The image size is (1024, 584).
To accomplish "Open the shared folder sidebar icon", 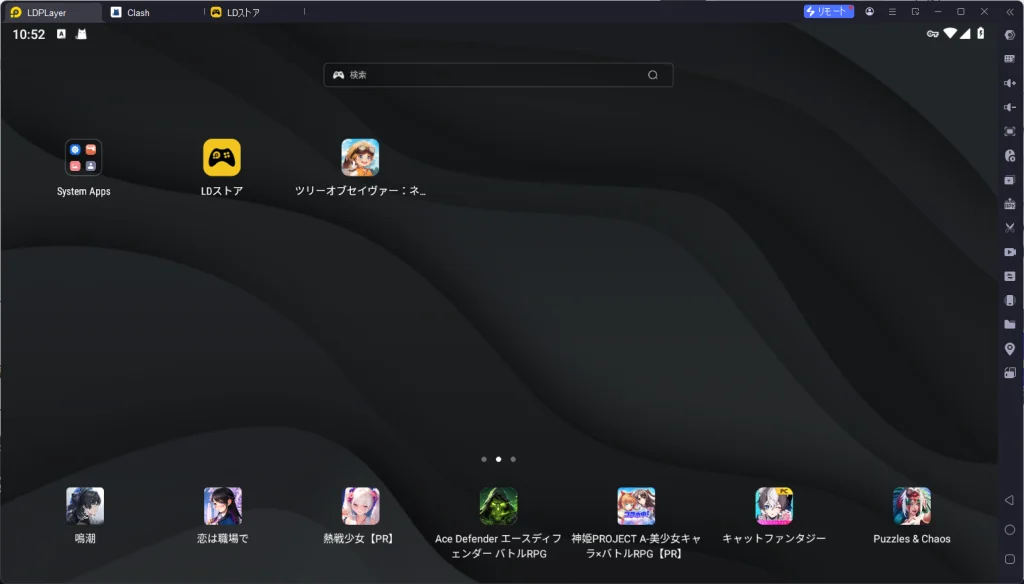I will (x=1010, y=325).
